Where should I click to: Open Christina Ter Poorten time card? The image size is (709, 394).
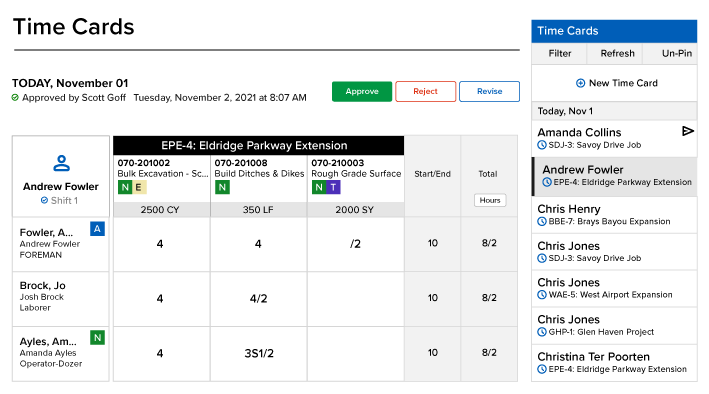click(614, 363)
